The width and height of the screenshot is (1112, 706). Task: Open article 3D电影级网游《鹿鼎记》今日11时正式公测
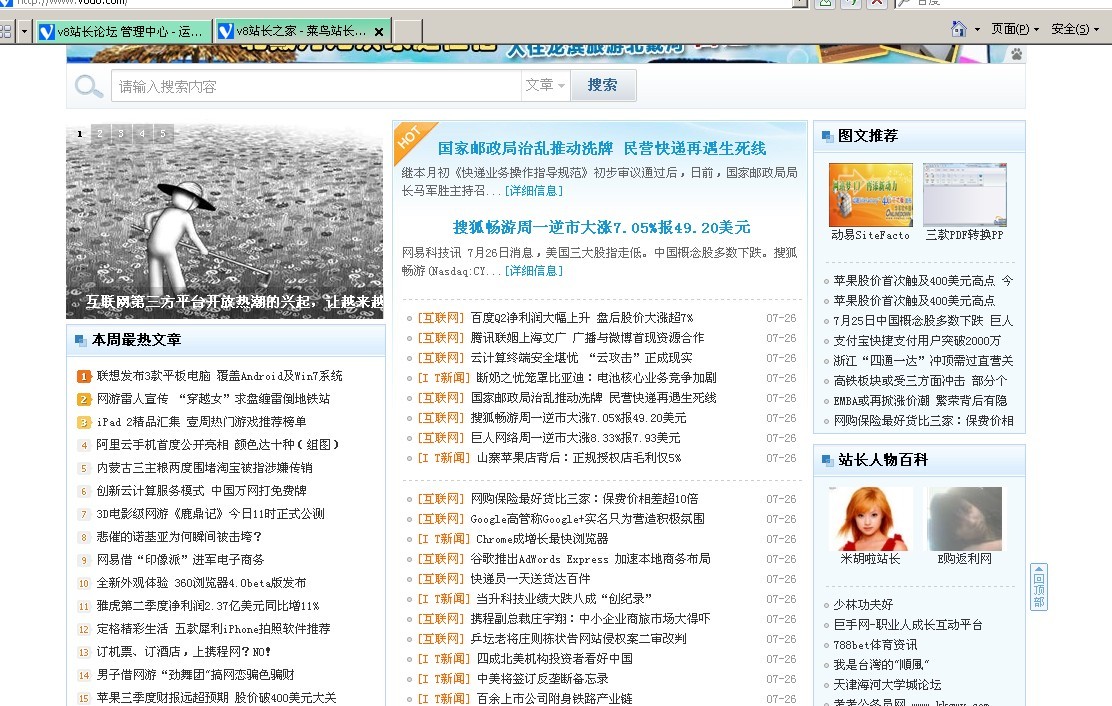[x=211, y=514]
